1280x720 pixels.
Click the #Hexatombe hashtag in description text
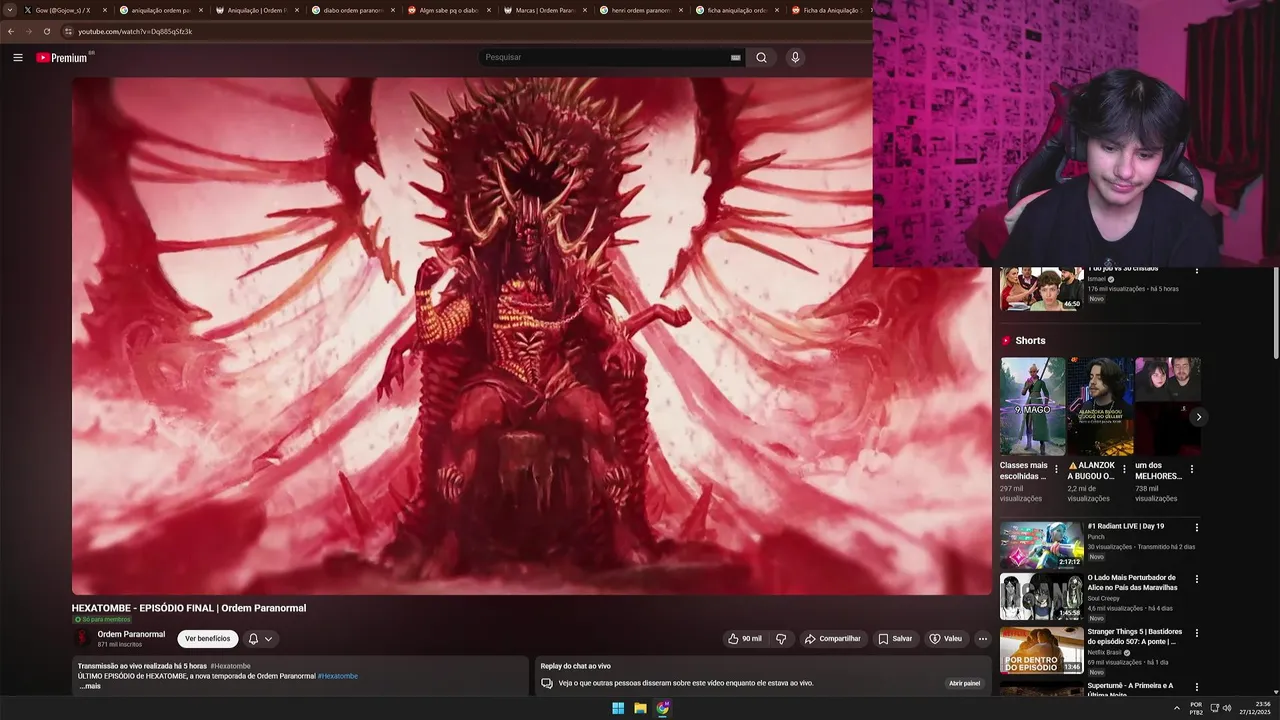coord(338,676)
